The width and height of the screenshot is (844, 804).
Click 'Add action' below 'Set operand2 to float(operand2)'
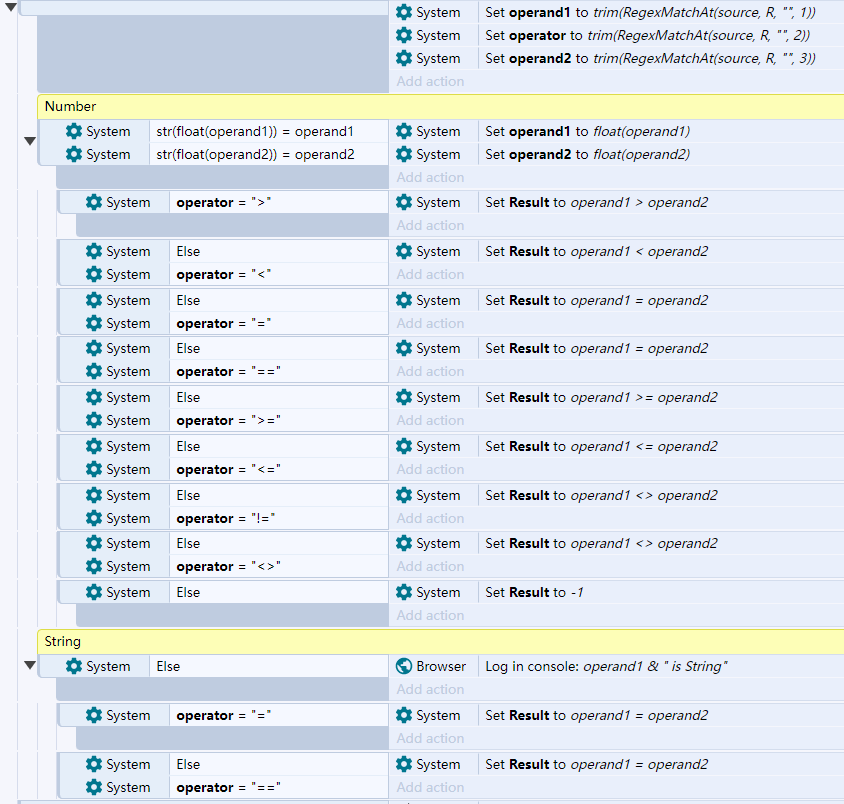coord(430,177)
